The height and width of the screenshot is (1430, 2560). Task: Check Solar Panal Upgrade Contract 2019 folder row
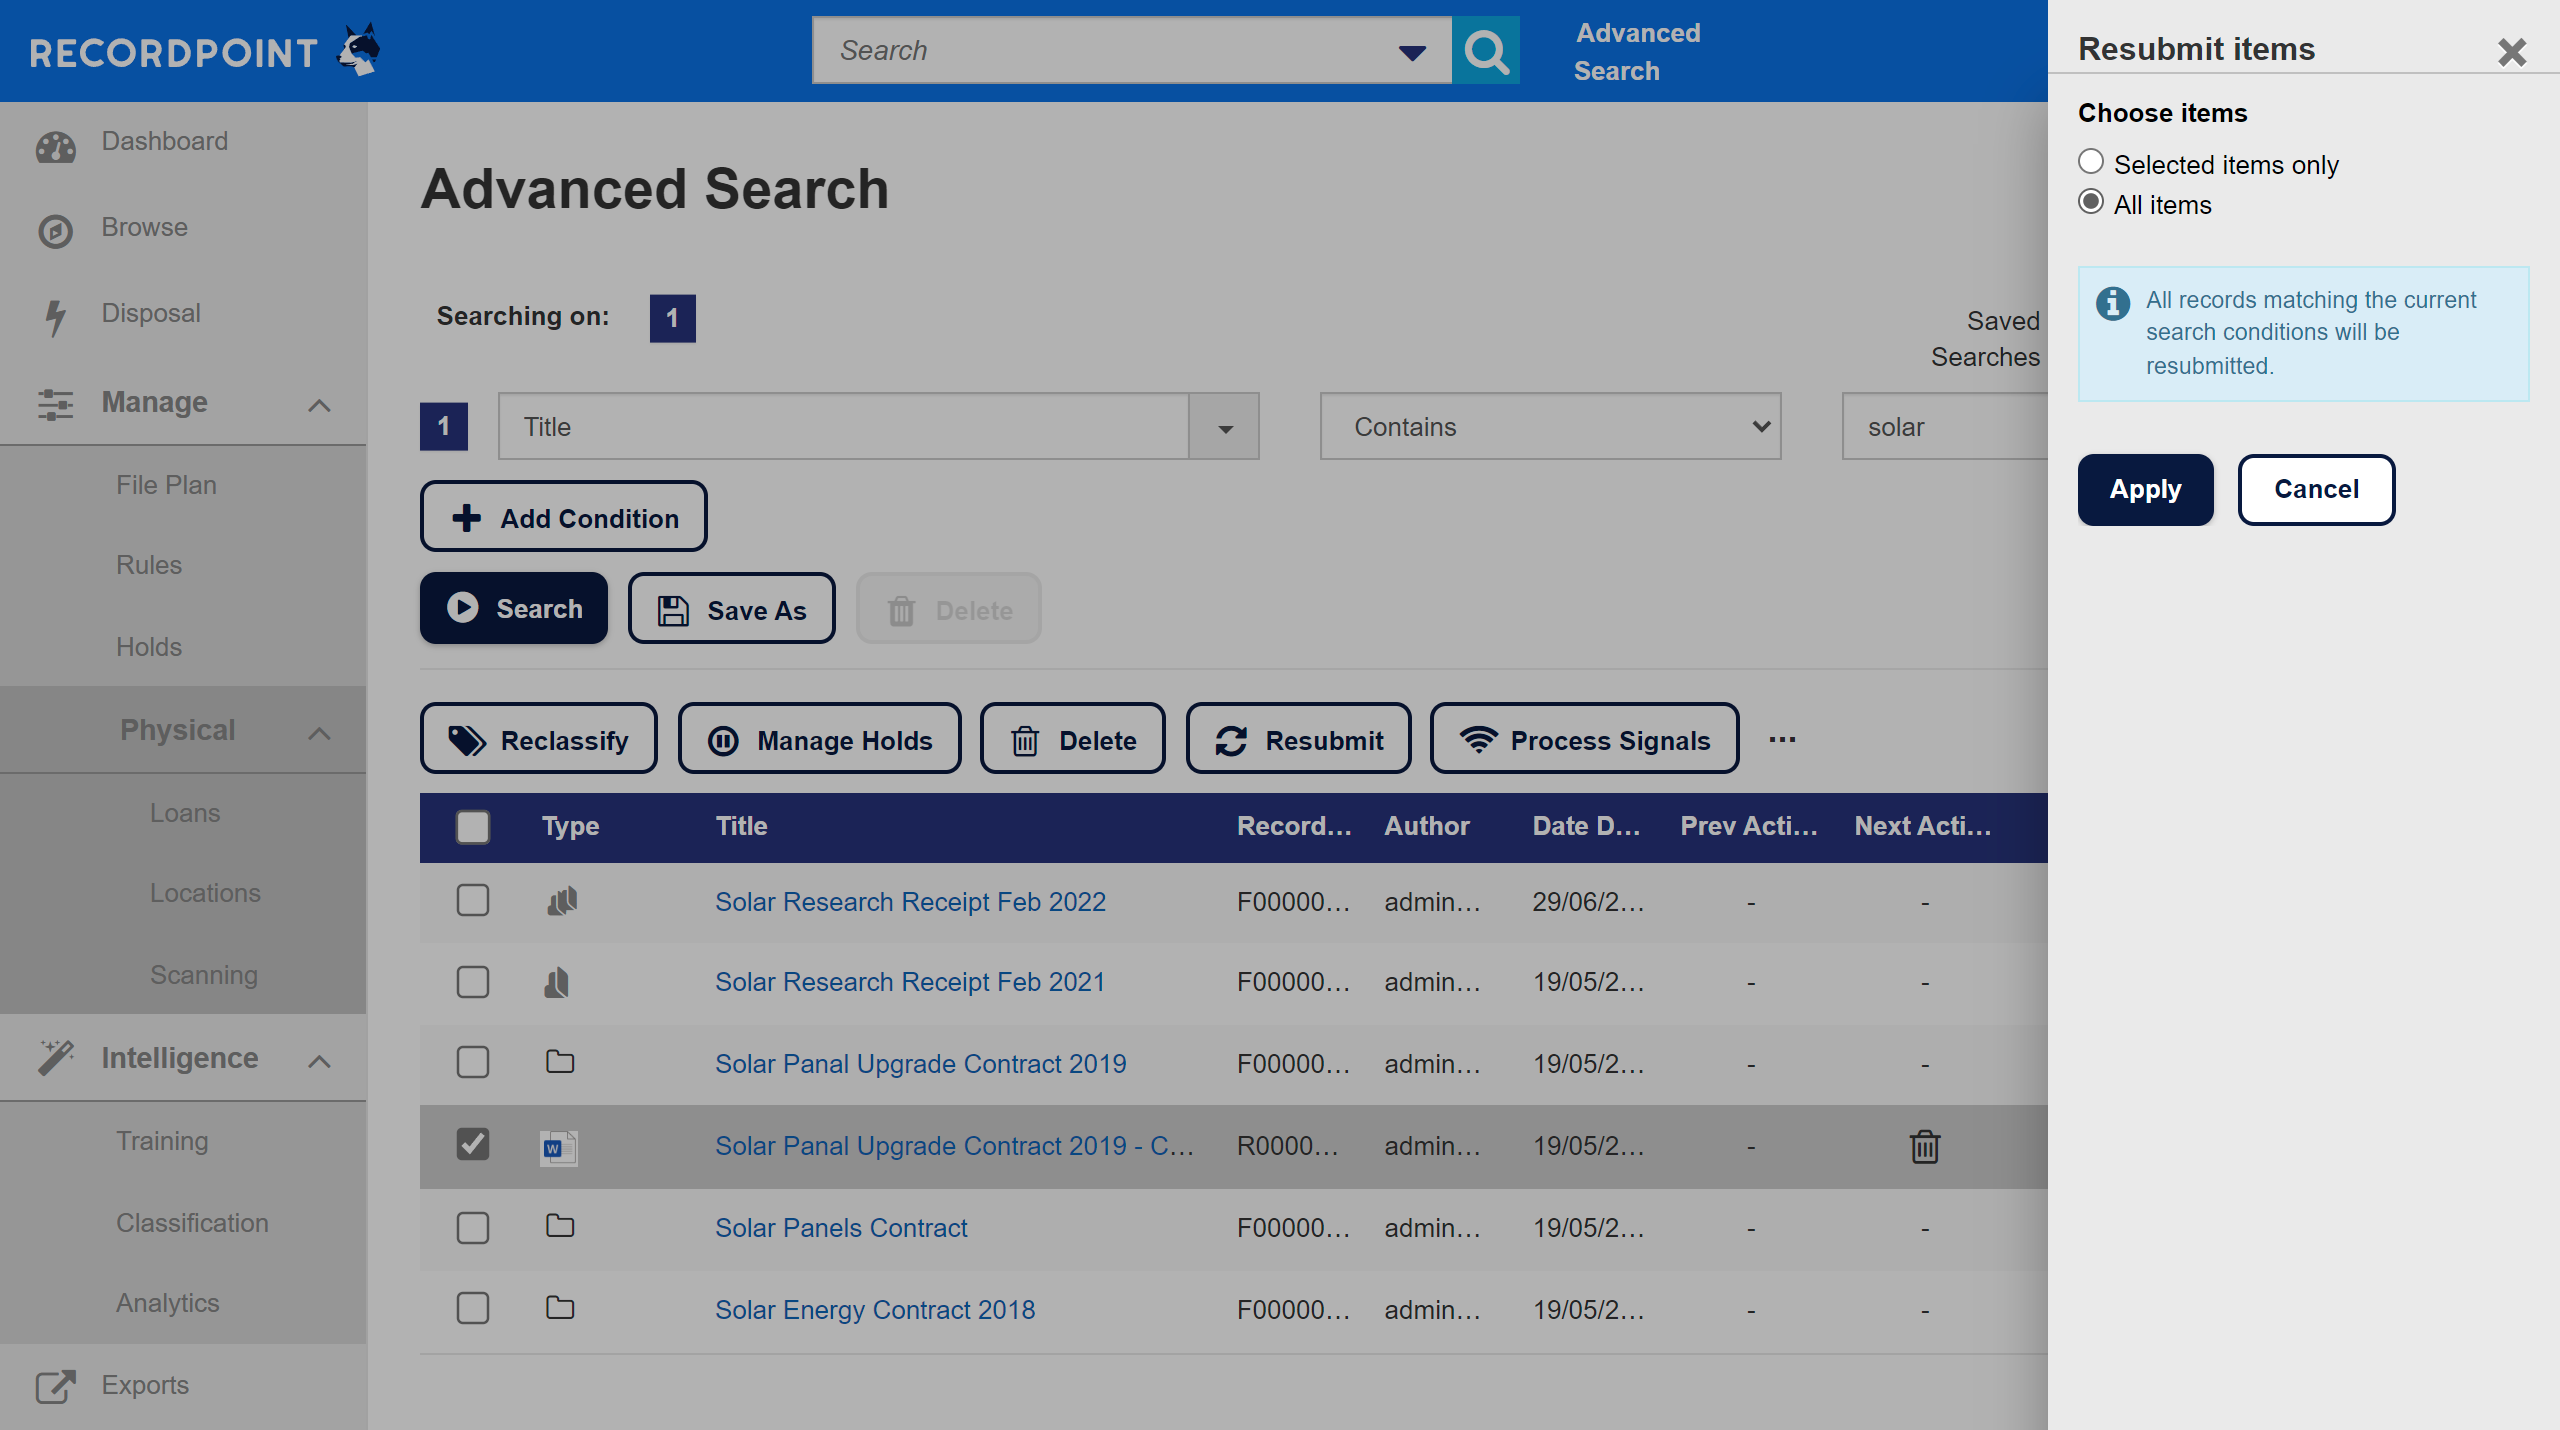click(x=473, y=1062)
